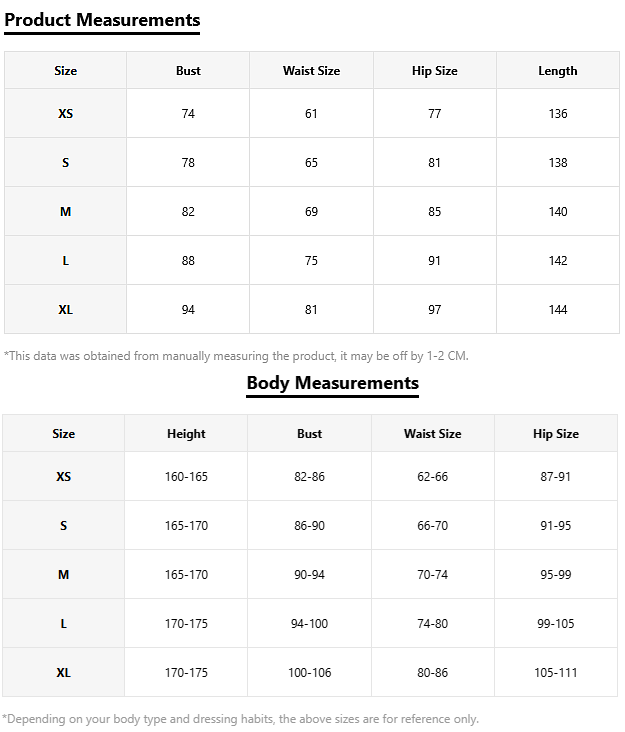Select the Waist Size header in Product Measurements

coord(311,71)
